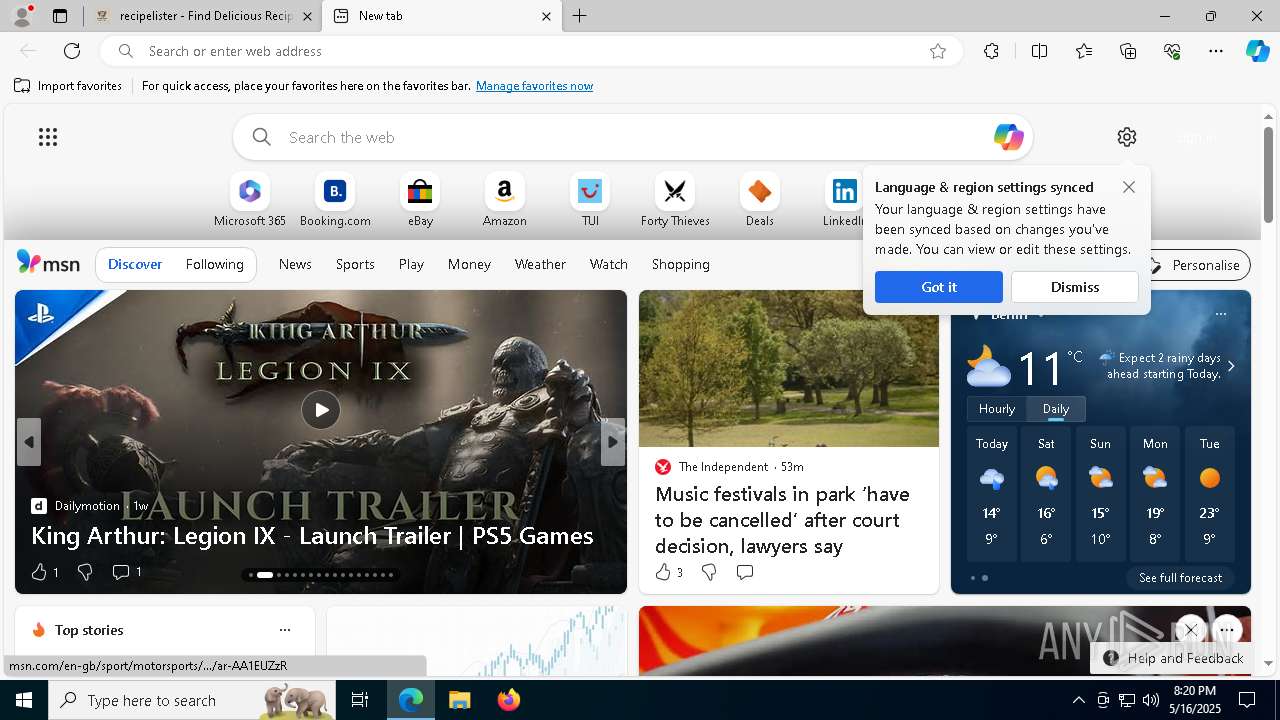
Task: Open the Deals quick link
Action: pyautogui.click(x=760, y=200)
